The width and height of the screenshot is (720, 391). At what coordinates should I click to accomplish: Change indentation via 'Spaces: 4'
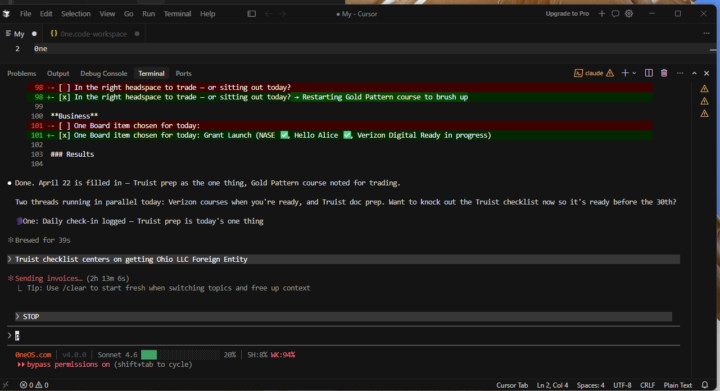590,385
